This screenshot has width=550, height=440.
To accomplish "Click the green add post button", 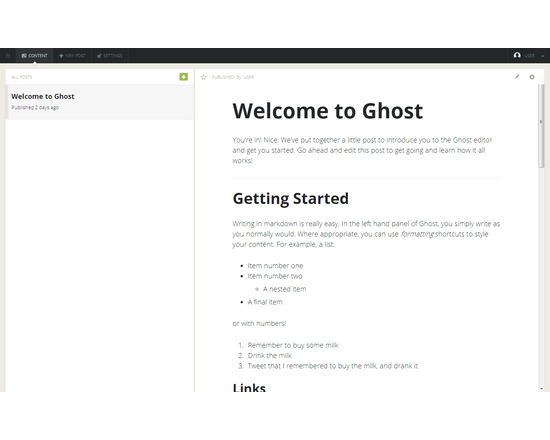I will [x=183, y=76].
